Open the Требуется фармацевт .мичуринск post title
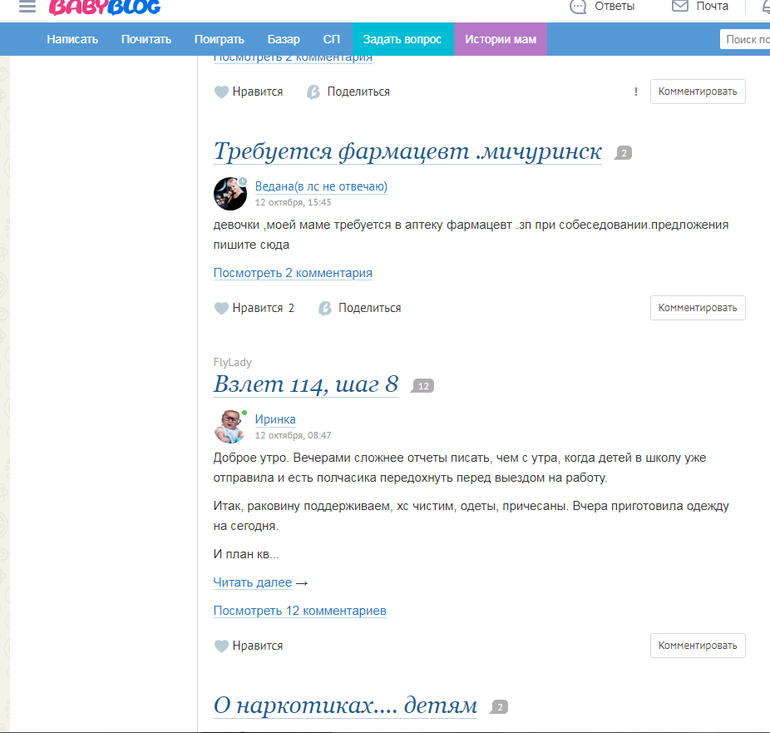Viewport: 770px width, 733px height. 408,152
